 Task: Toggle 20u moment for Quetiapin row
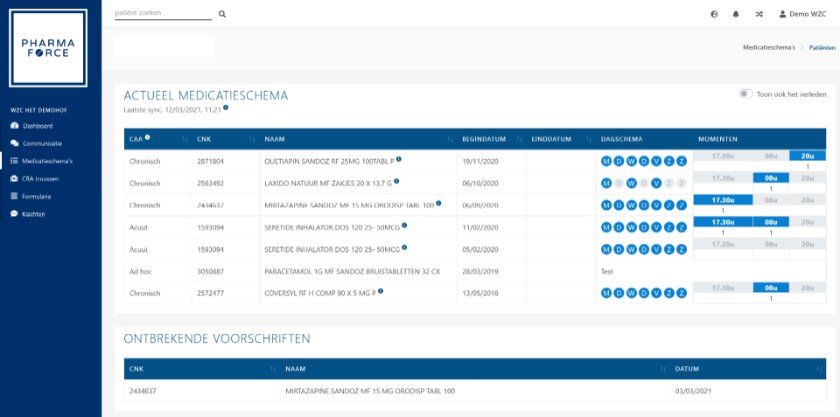[x=807, y=155]
